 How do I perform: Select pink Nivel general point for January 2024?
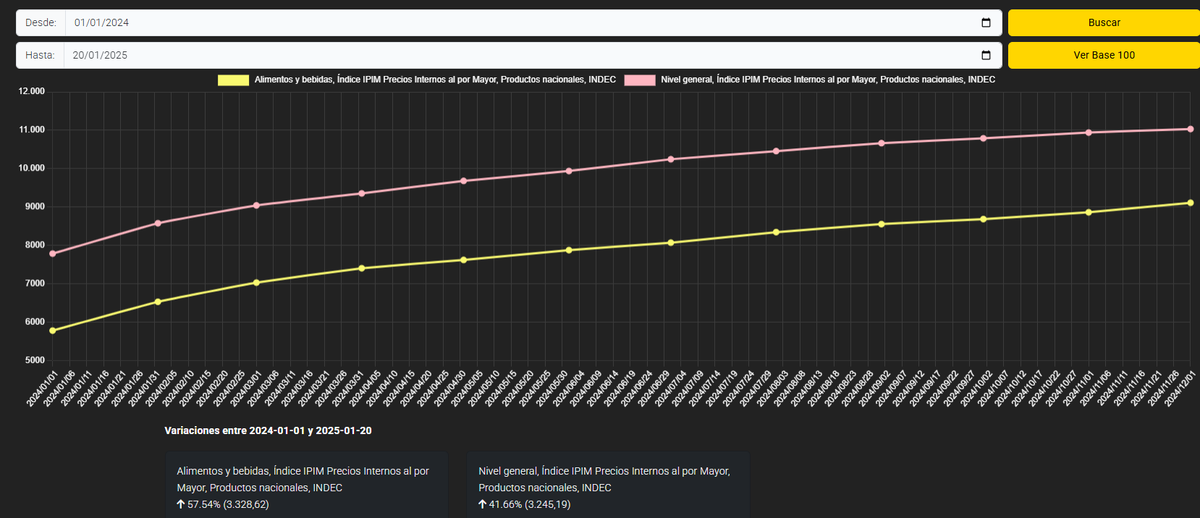click(52, 253)
